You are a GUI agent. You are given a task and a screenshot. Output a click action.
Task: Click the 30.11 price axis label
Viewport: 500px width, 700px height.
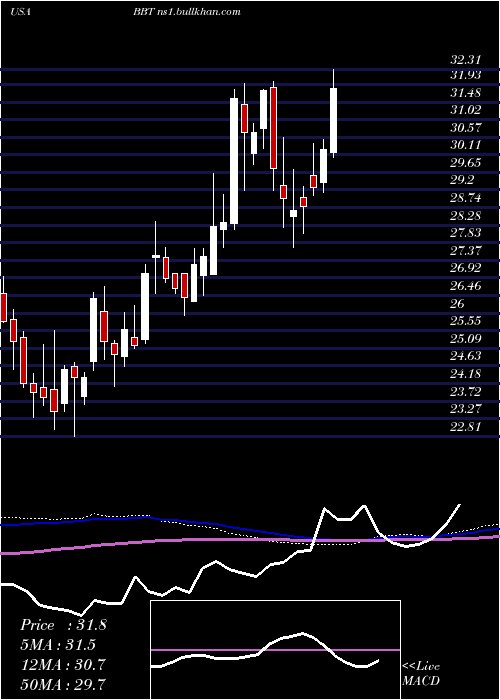pyautogui.click(x=466, y=145)
